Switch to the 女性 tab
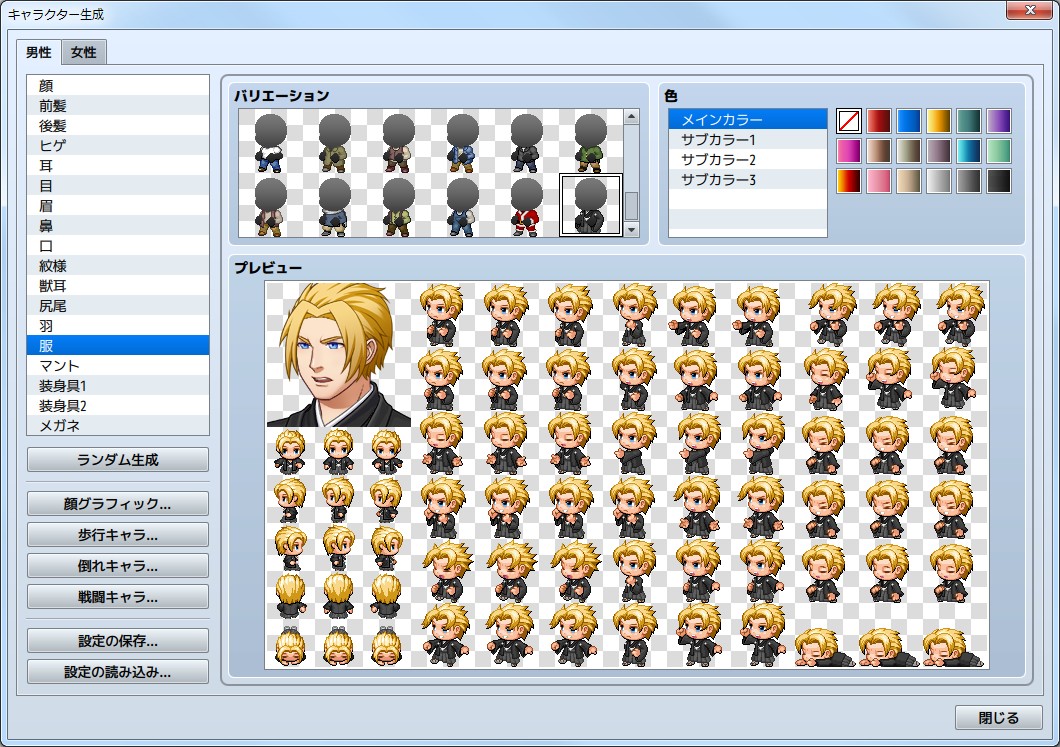1060x747 pixels. pos(84,52)
